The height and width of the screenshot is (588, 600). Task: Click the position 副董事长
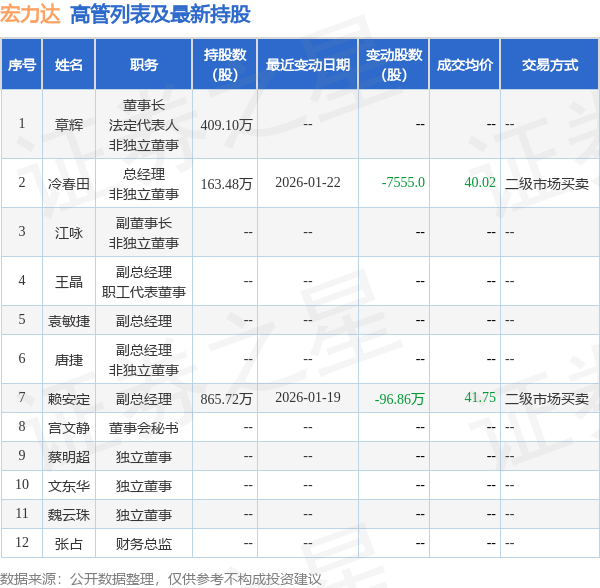[143, 223]
